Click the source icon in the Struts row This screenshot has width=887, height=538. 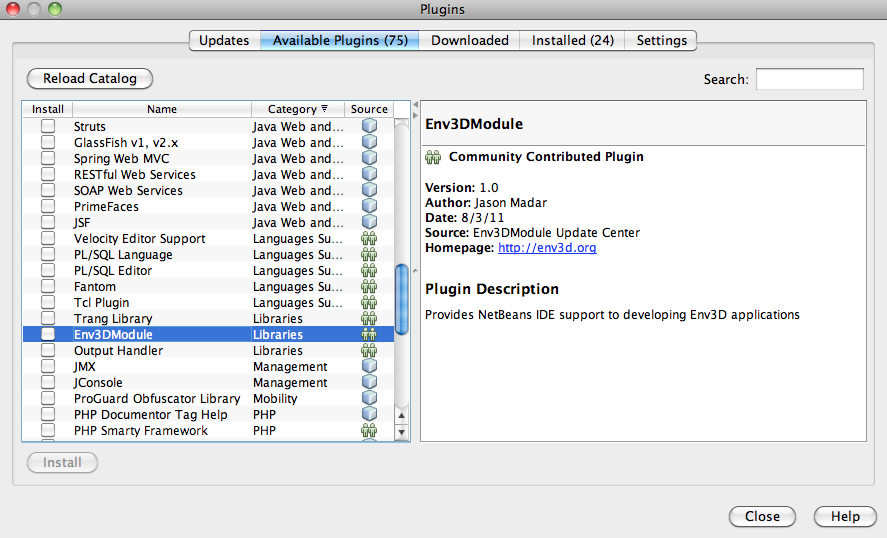pyautogui.click(x=369, y=126)
